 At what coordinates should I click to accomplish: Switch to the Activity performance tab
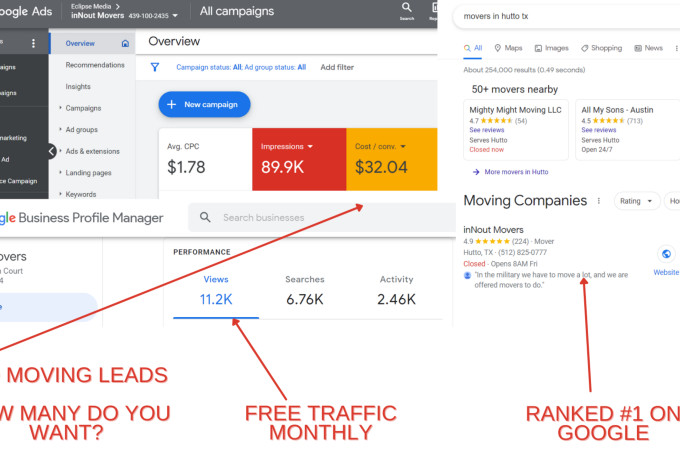pos(396,290)
